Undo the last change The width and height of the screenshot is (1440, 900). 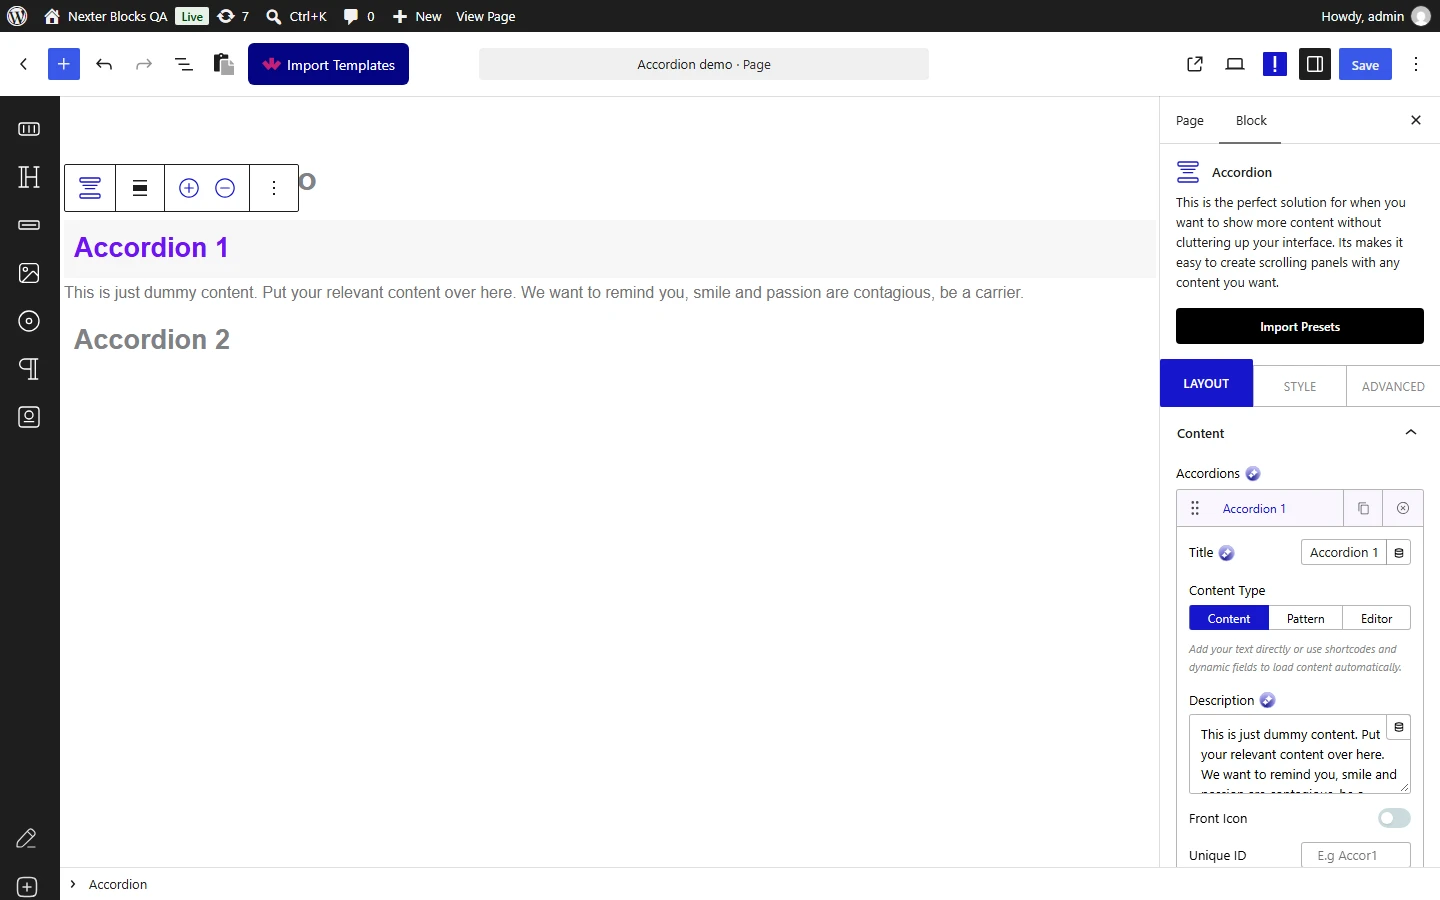pos(104,64)
